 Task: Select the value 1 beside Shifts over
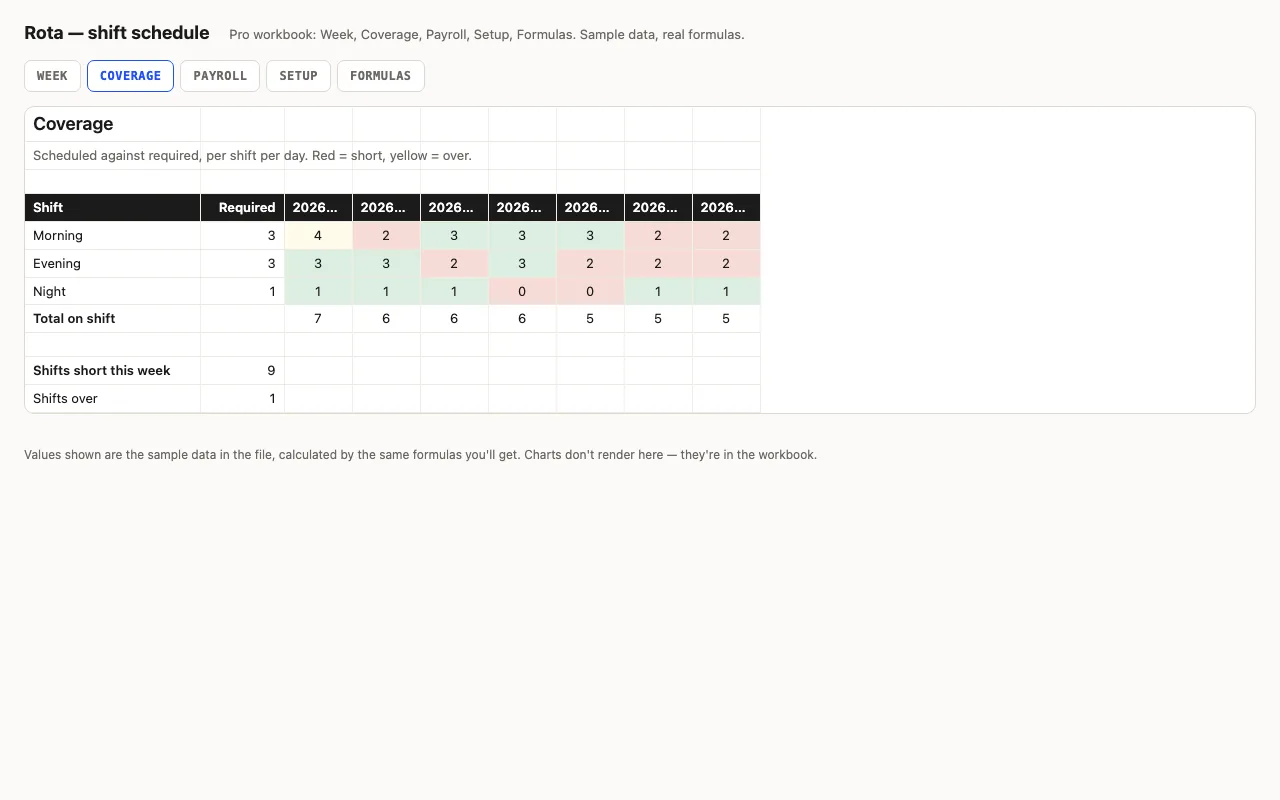243,398
